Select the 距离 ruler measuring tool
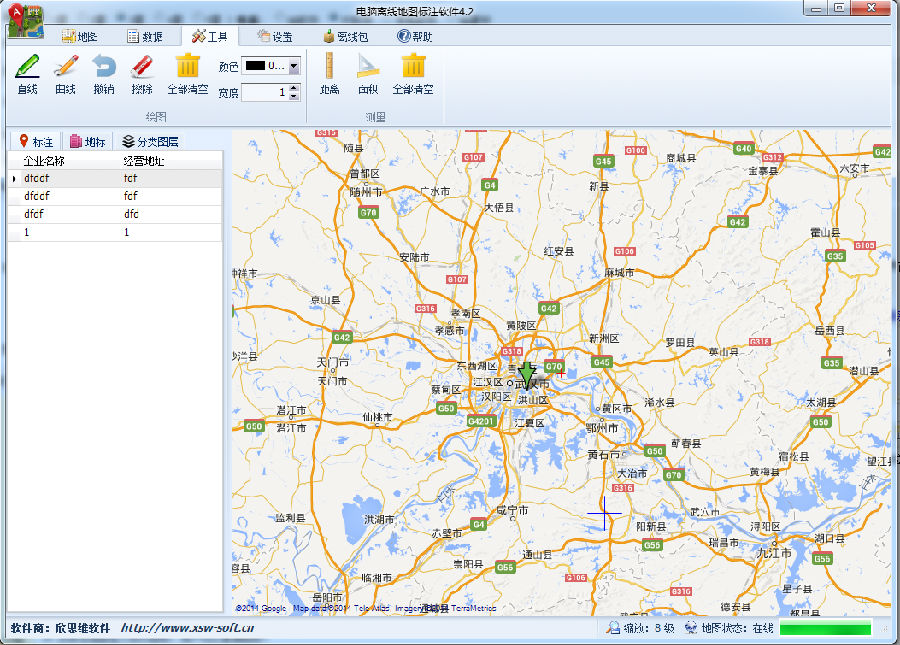The width and height of the screenshot is (900, 645). point(329,73)
